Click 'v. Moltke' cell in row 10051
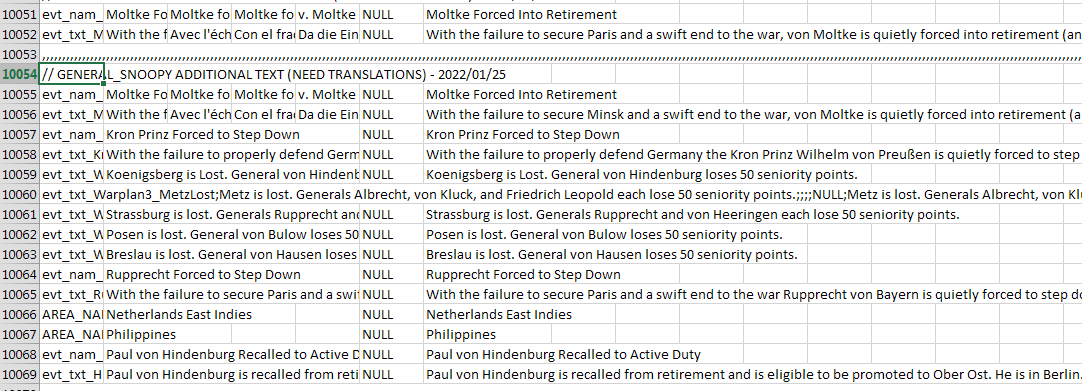Image resolution: width=1082 pixels, height=391 pixels. click(x=328, y=14)
